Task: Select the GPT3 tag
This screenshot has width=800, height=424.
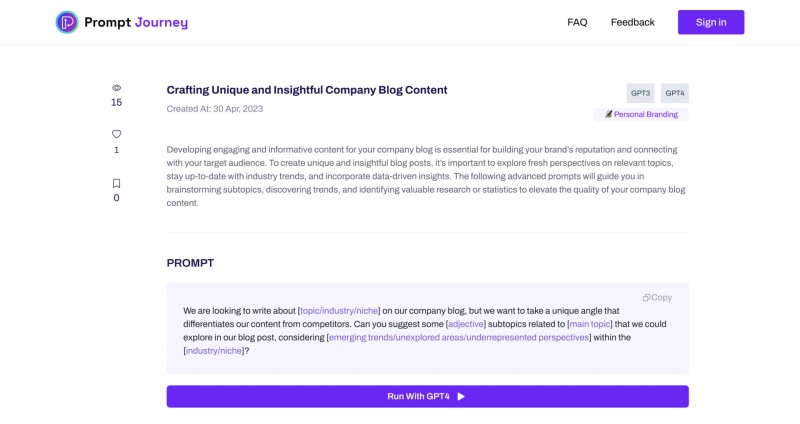Action: pyautogui.click(x=640, y=93)
